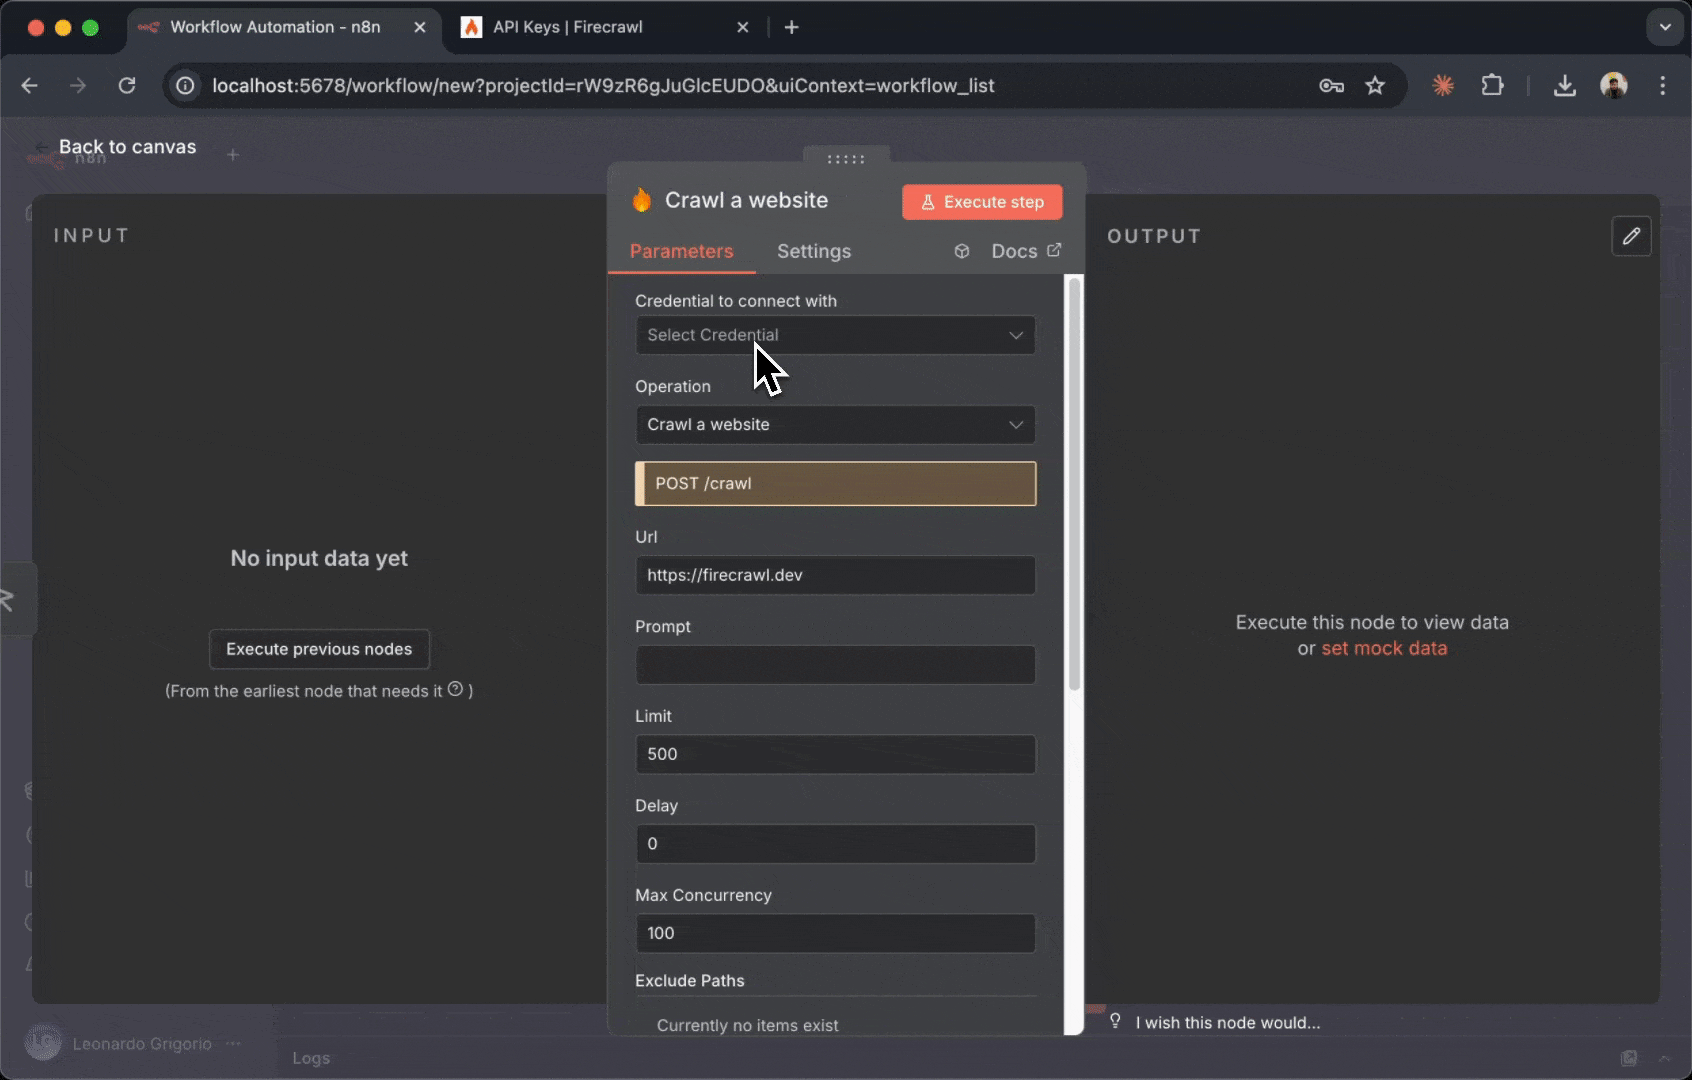The width and height of the screenshot is (1692, 1080).
Task: Expand the tab search chevron near tab strip
Action: tap(1664, 27)
